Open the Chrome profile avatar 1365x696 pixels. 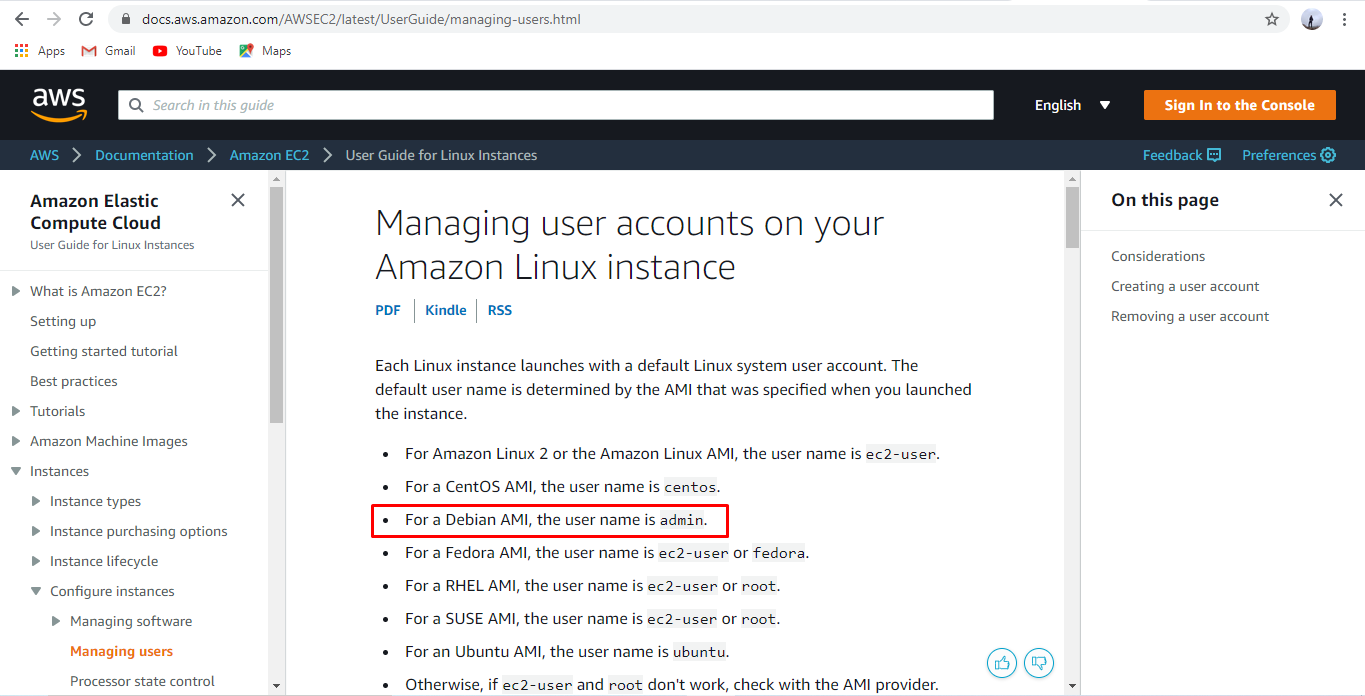click(x=1312, y=19)
